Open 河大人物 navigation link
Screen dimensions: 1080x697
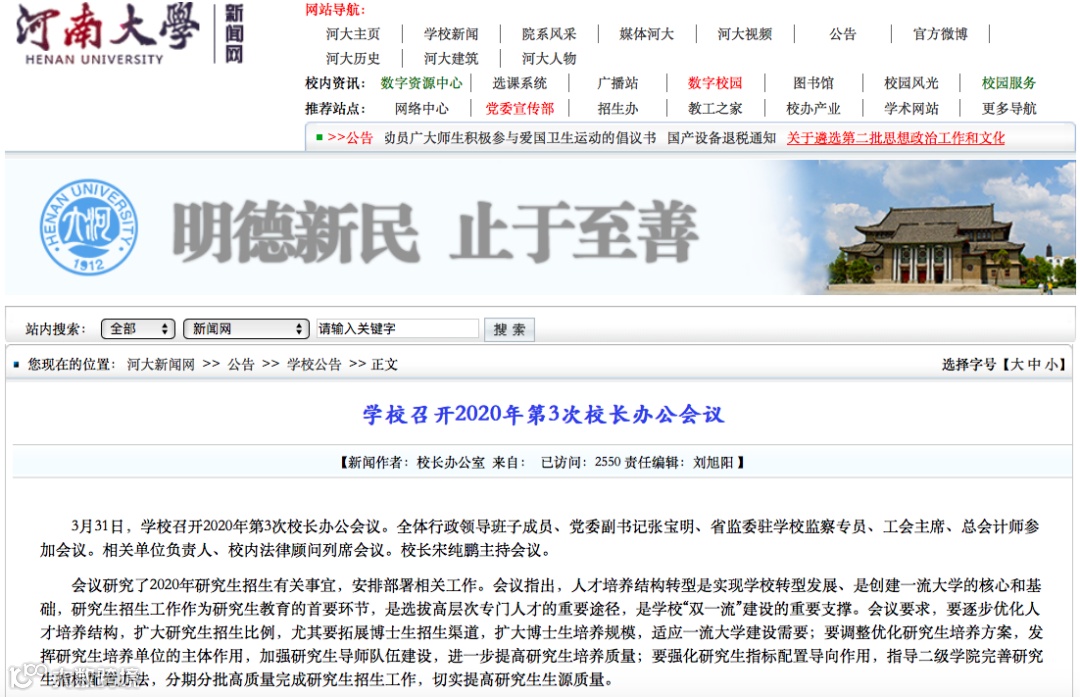[548, 59]
